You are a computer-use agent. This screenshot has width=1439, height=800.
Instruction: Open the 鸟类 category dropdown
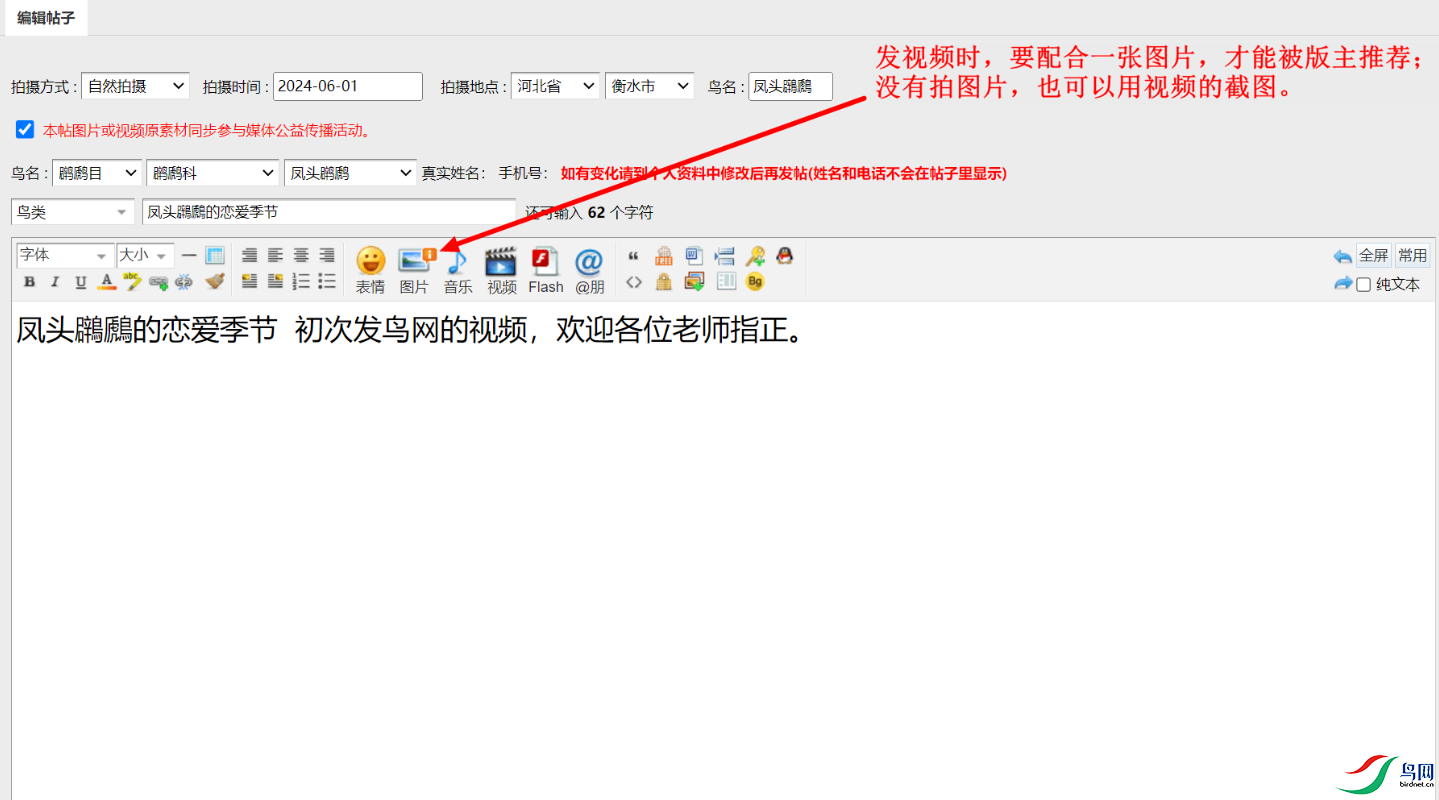tap(72, 212)
